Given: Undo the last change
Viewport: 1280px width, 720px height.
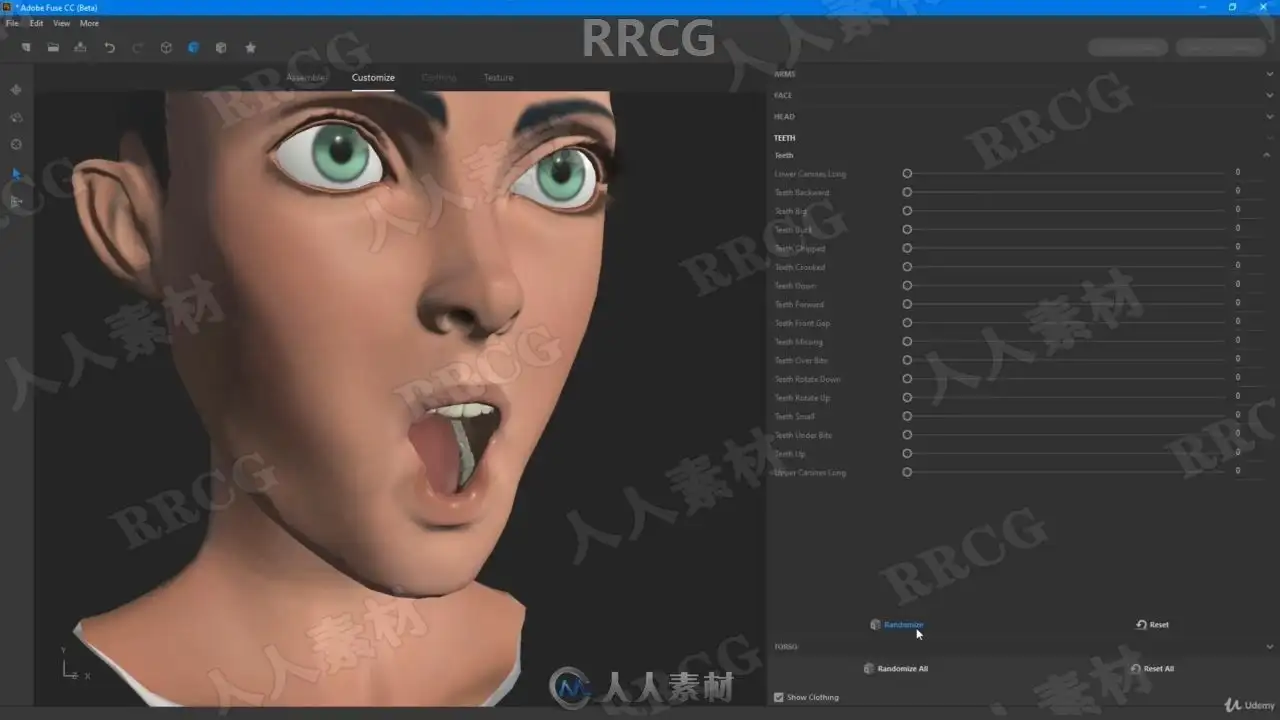Looking at the screenshot, I should [x=109, y=47].
